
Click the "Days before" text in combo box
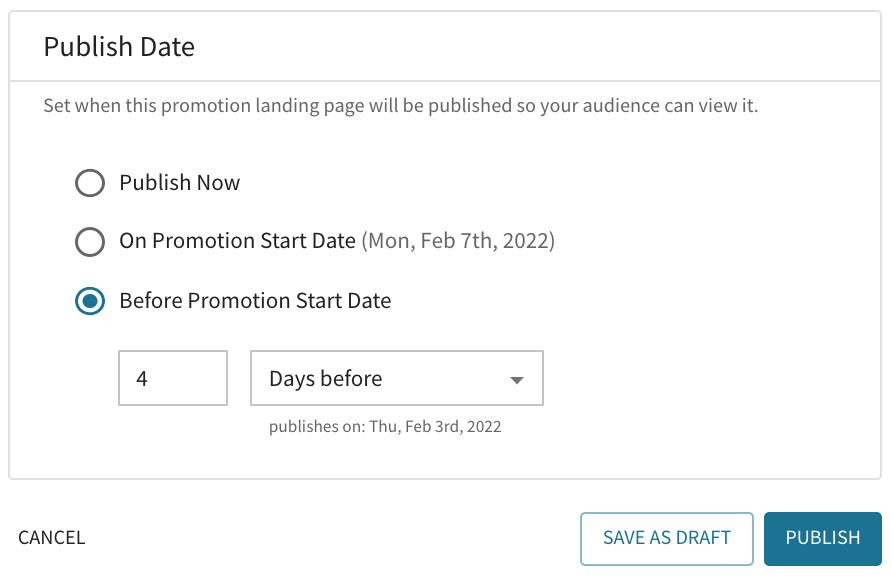pyautogui.click(x=326, y=379)
